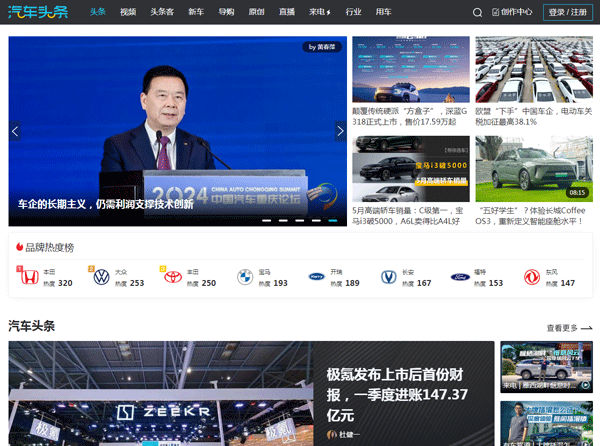
Task: Open the 直播 menu item
Action: pos(287,12)
